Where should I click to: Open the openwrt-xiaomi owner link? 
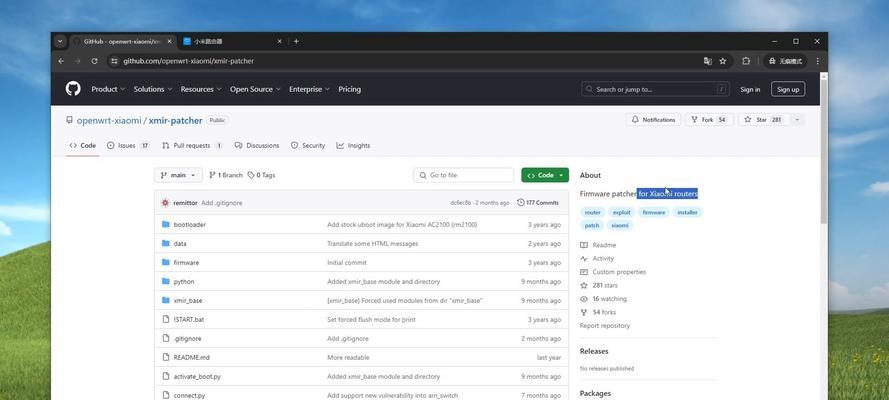coord(109,121)
